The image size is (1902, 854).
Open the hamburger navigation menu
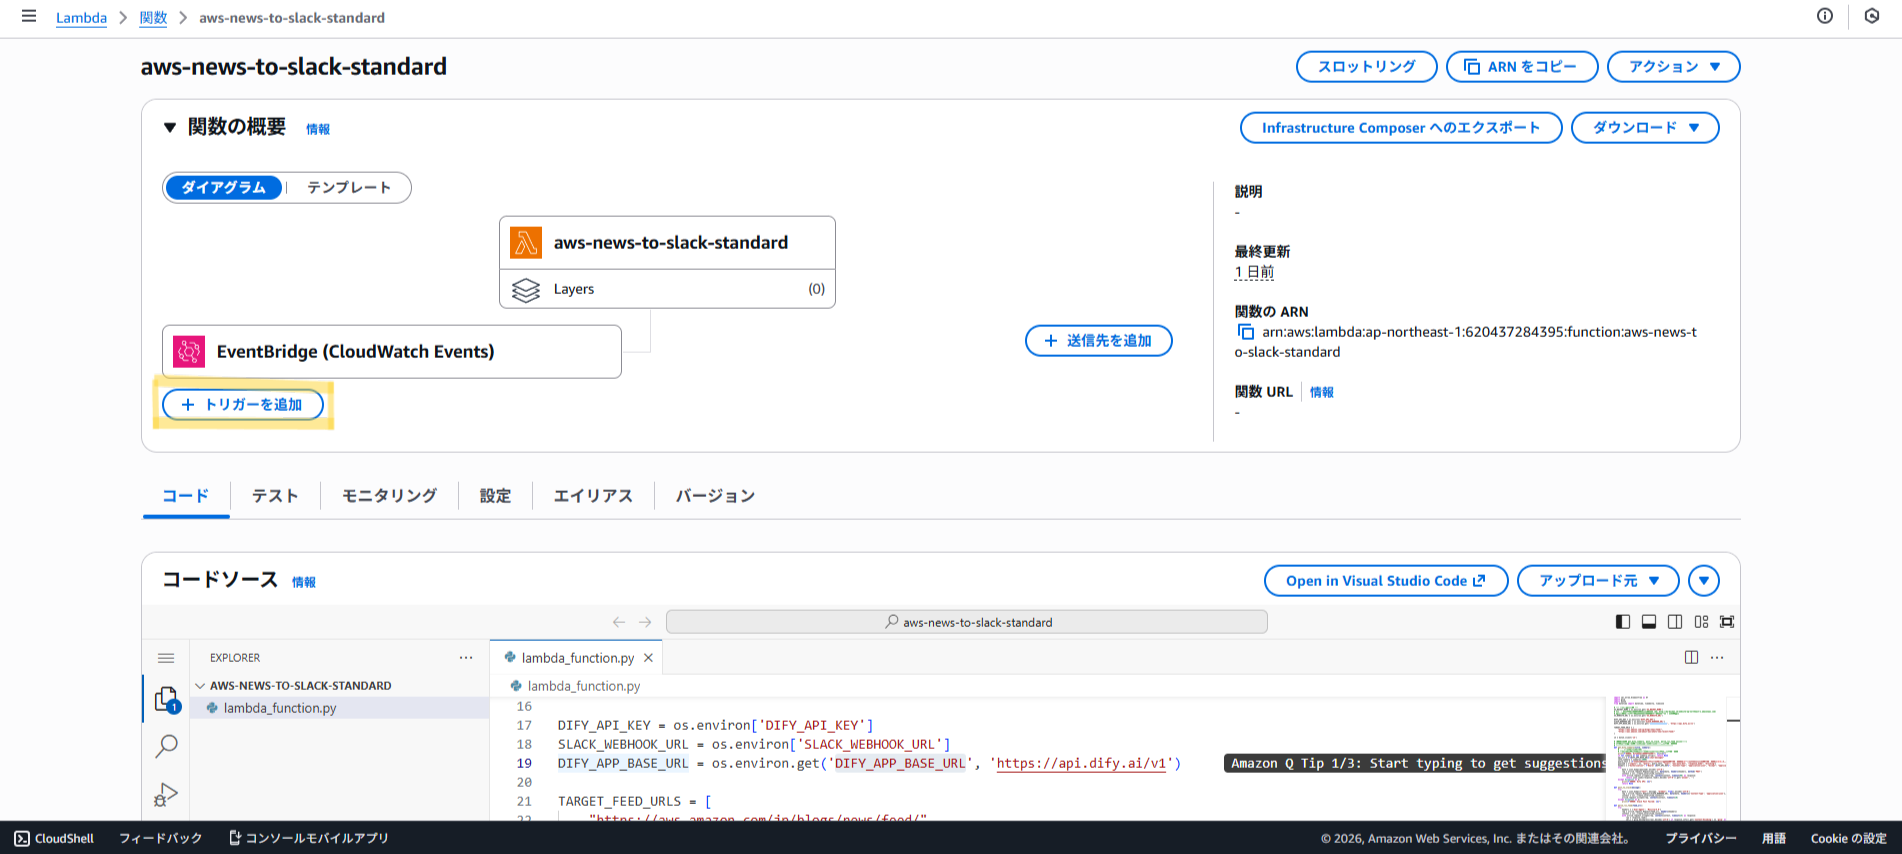tap(29, 17)
